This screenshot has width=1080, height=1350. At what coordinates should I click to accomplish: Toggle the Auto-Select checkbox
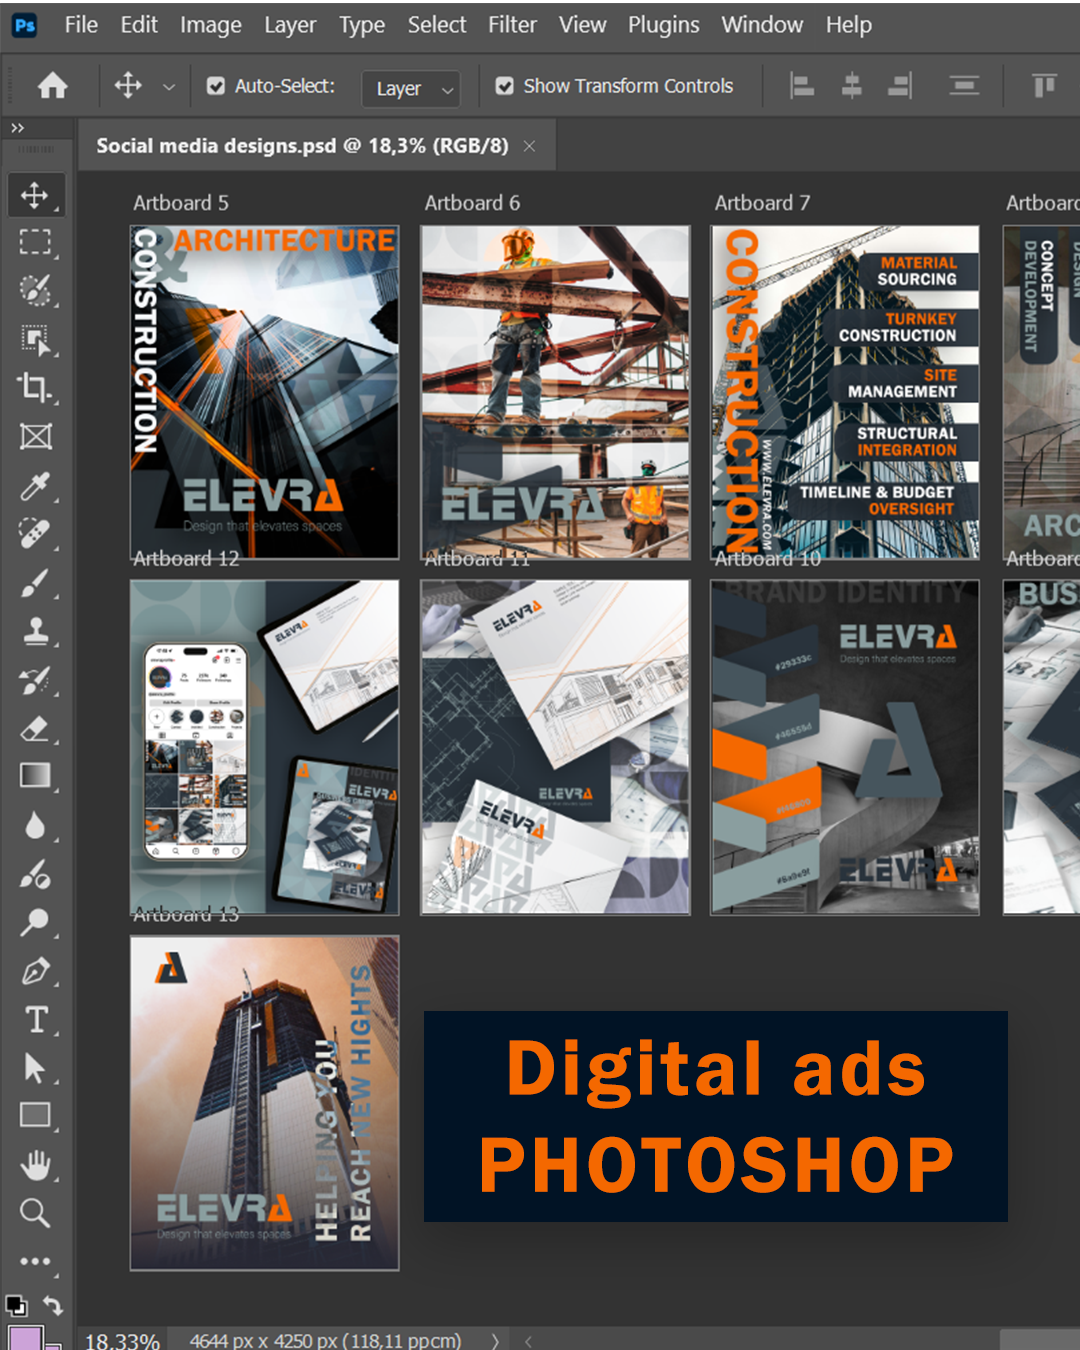[216, 86]
